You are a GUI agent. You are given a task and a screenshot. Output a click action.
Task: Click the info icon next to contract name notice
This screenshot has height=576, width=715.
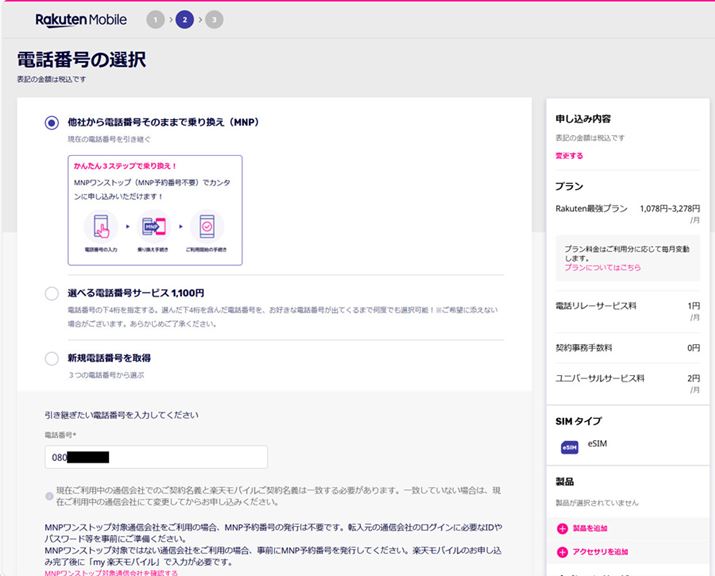pyautogui.click(x=50, y=496)
